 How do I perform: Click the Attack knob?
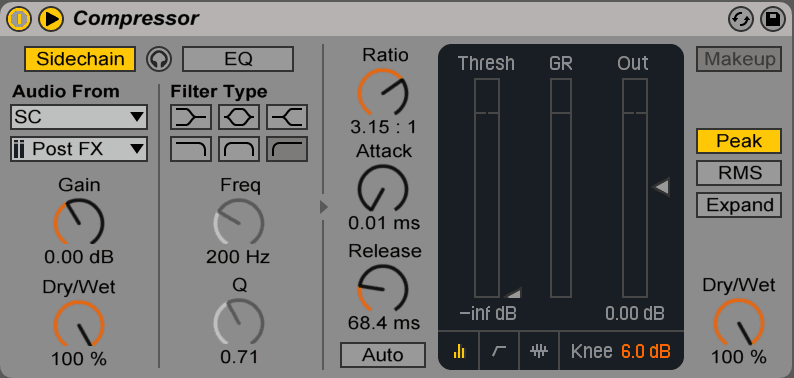pyautogui.click(x=383, y=188)
